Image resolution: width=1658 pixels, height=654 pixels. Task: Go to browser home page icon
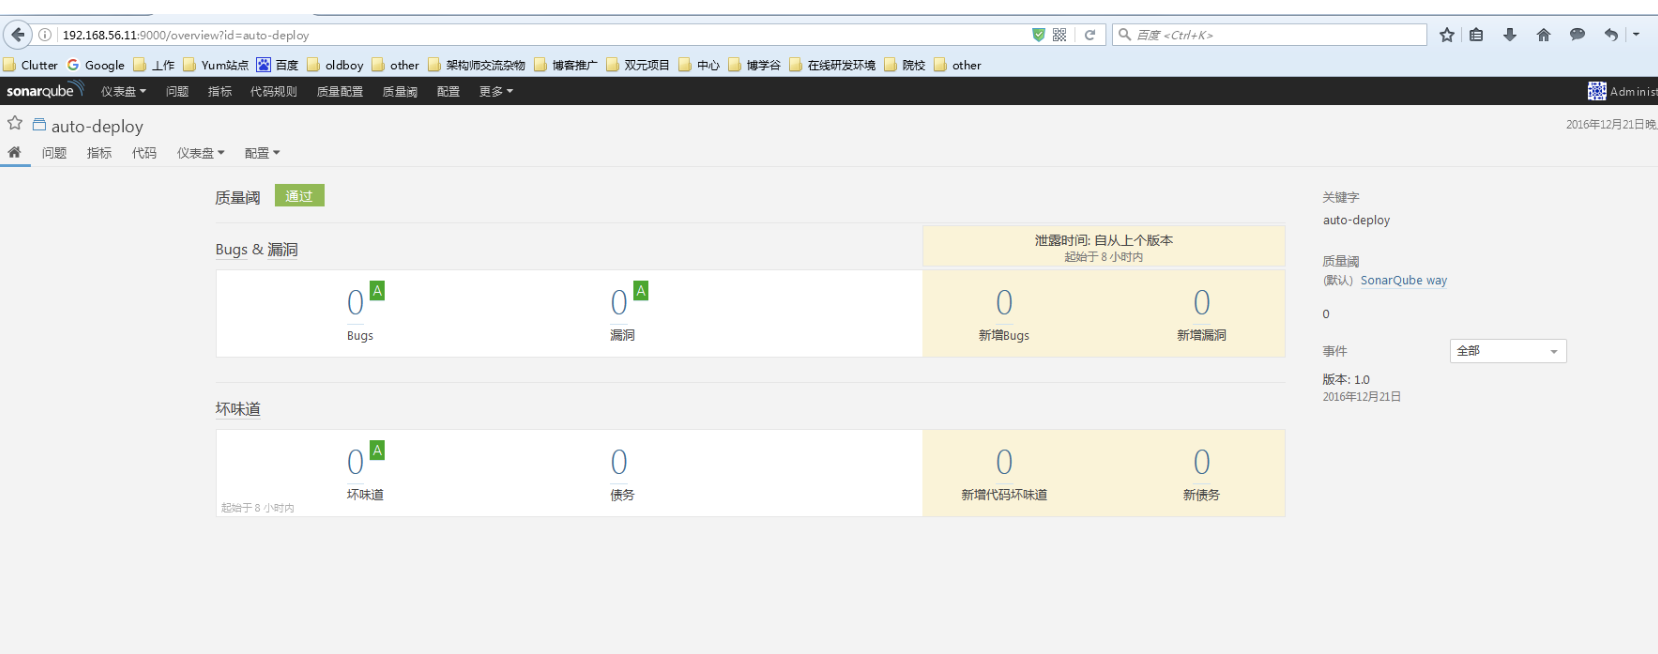click(1544, 35)
